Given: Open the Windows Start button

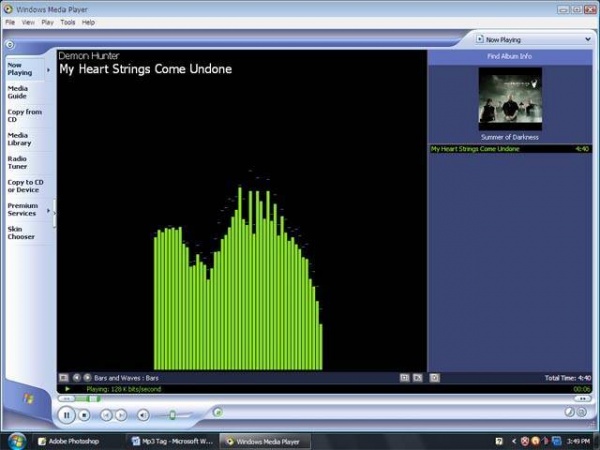Looking at the screenshot, I should point(16,441).
